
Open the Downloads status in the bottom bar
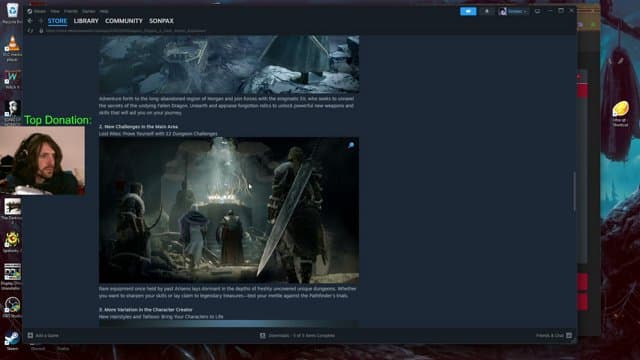click(x=298, y=336)
